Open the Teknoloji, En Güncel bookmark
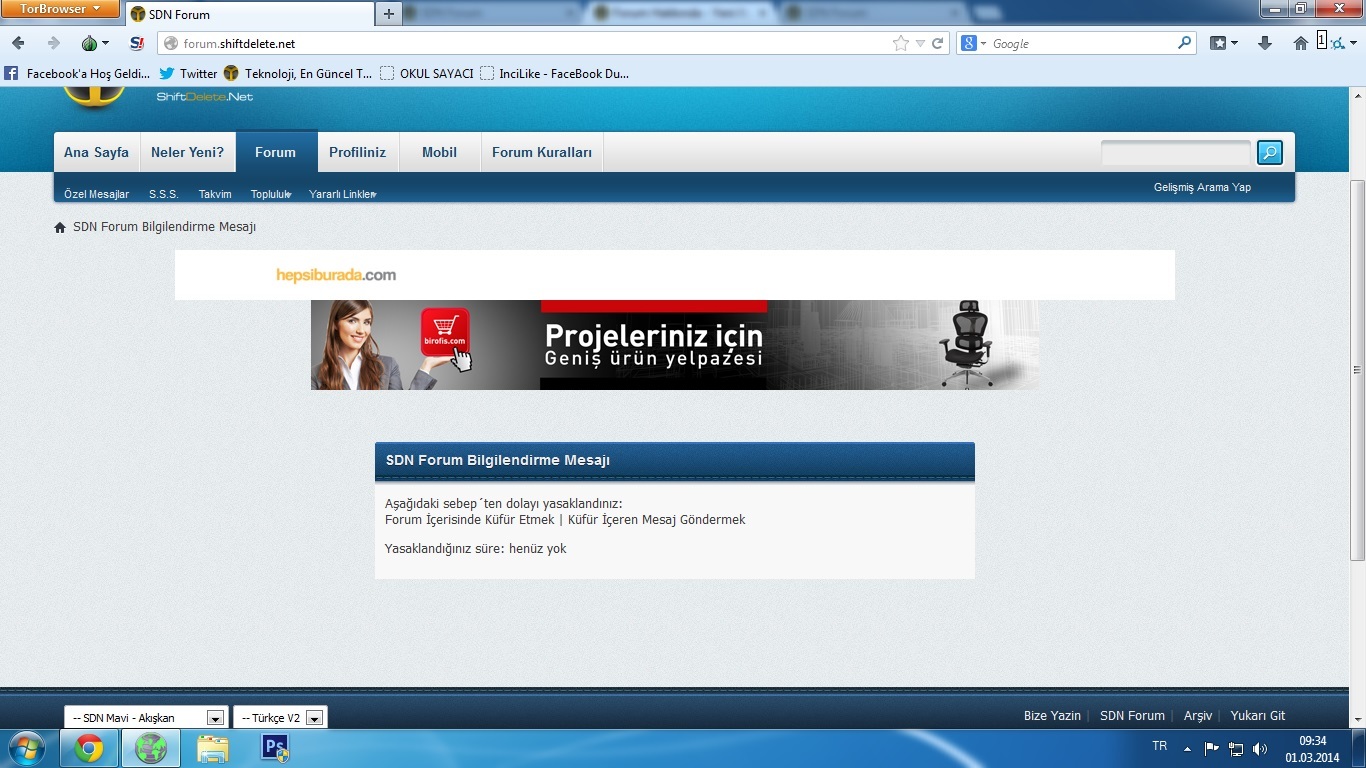The width and height of the screenshot is (1366, 768). [298, 73]
